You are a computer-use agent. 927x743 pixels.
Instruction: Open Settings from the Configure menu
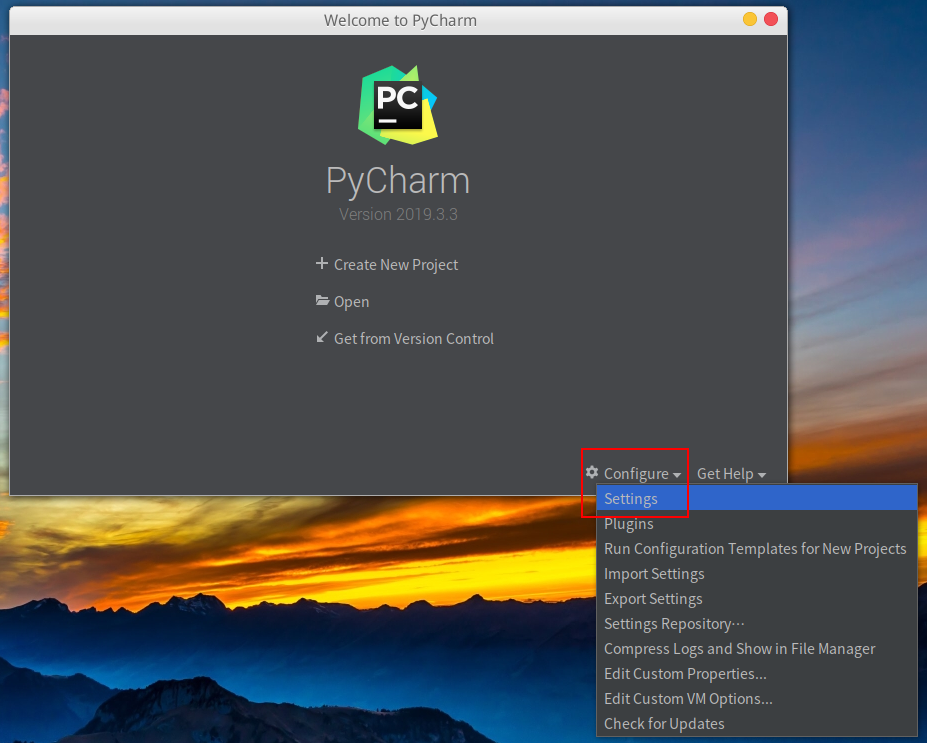[x=757, y=498]
